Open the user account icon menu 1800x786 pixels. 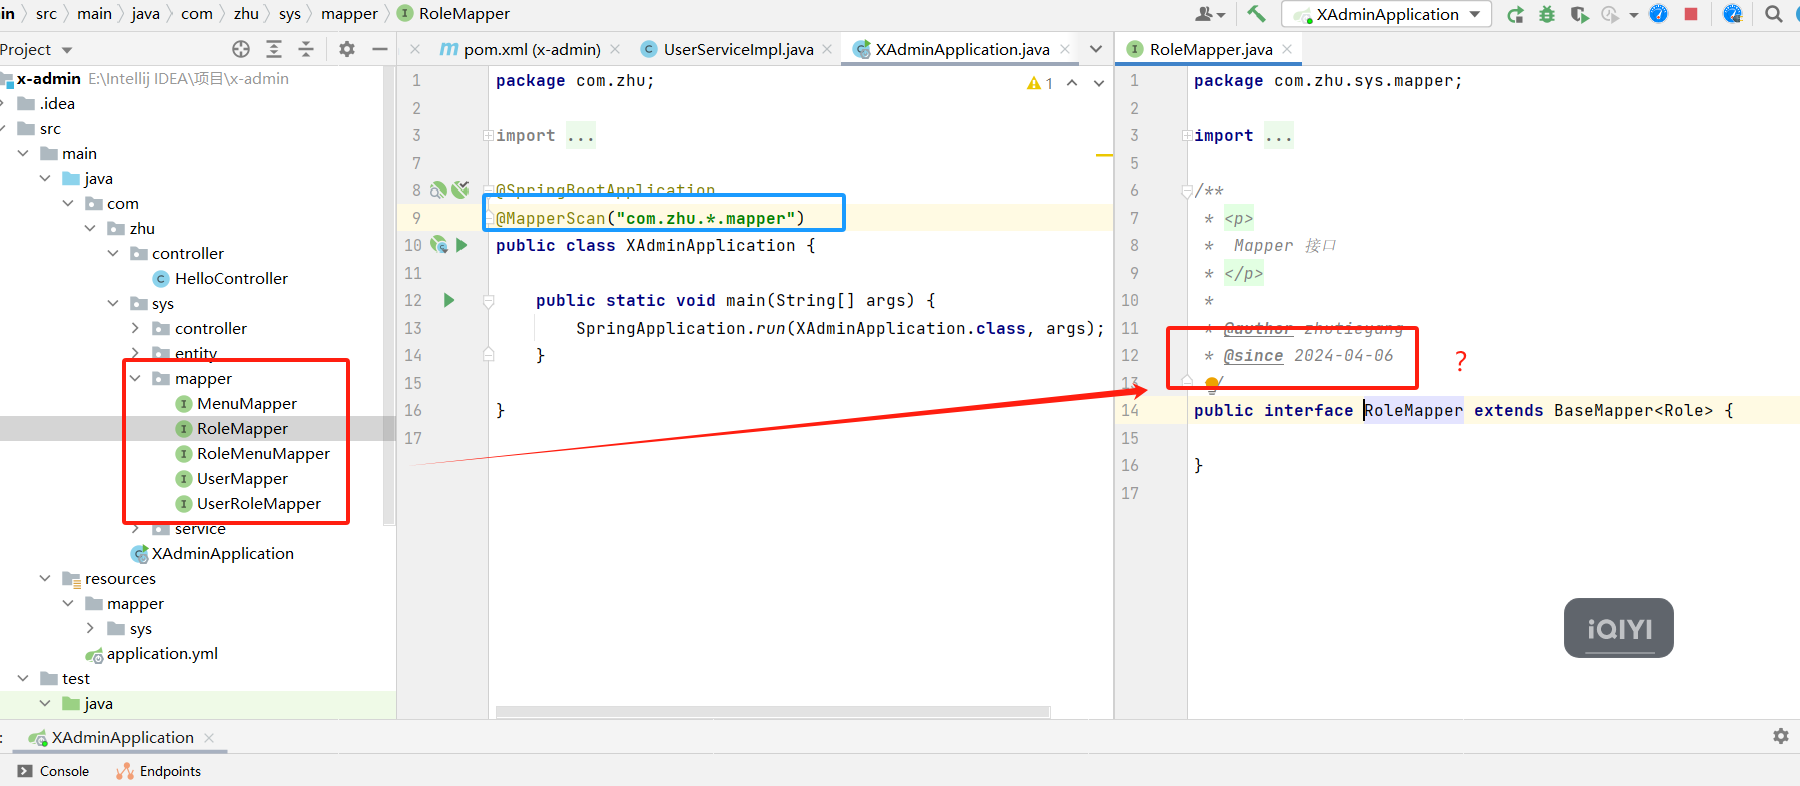[x=1209, y=14]
